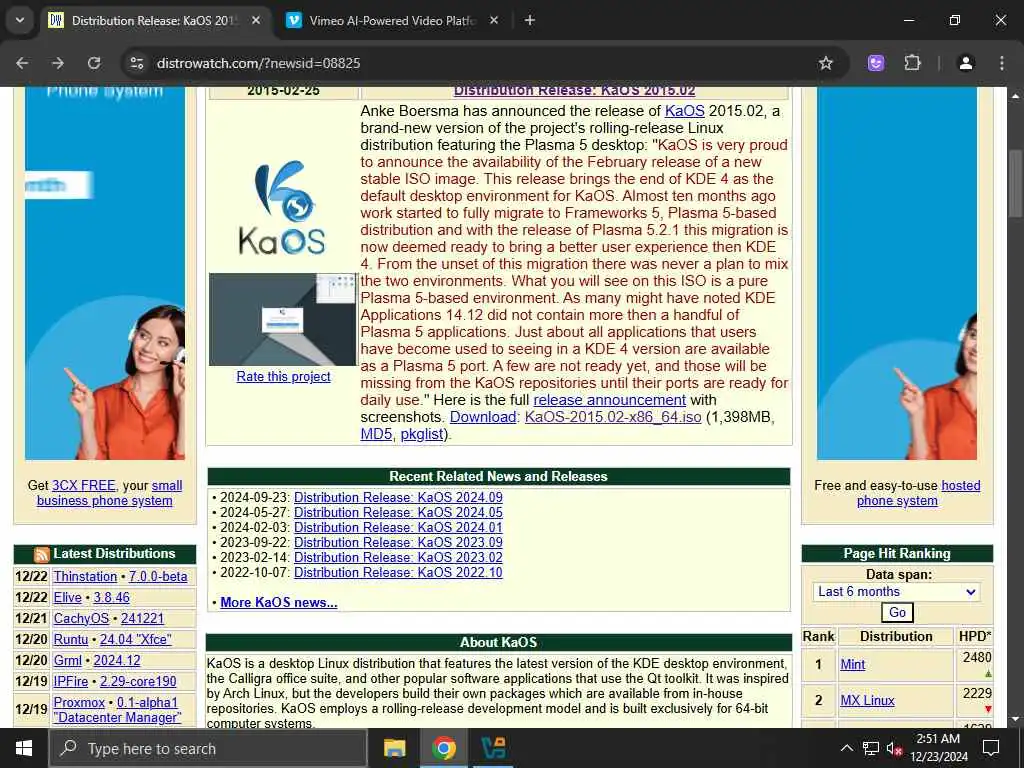The width and height of the screenshot is (1024, 768).
Task: Click the Chrome taskbar icon
Action: (x=443, y=748)
